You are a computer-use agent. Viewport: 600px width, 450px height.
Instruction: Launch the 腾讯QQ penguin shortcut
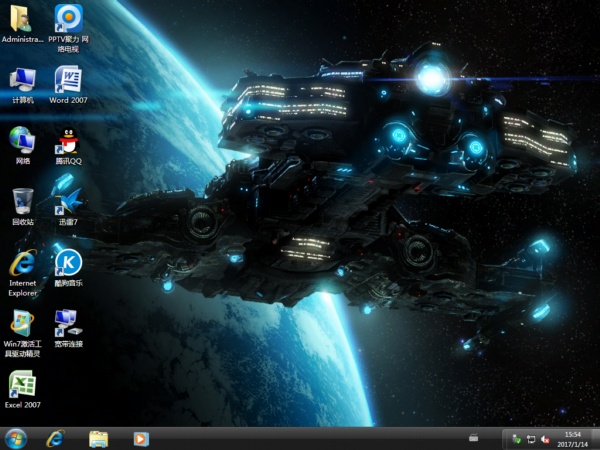pyautogui.click(x=68, y=146)
